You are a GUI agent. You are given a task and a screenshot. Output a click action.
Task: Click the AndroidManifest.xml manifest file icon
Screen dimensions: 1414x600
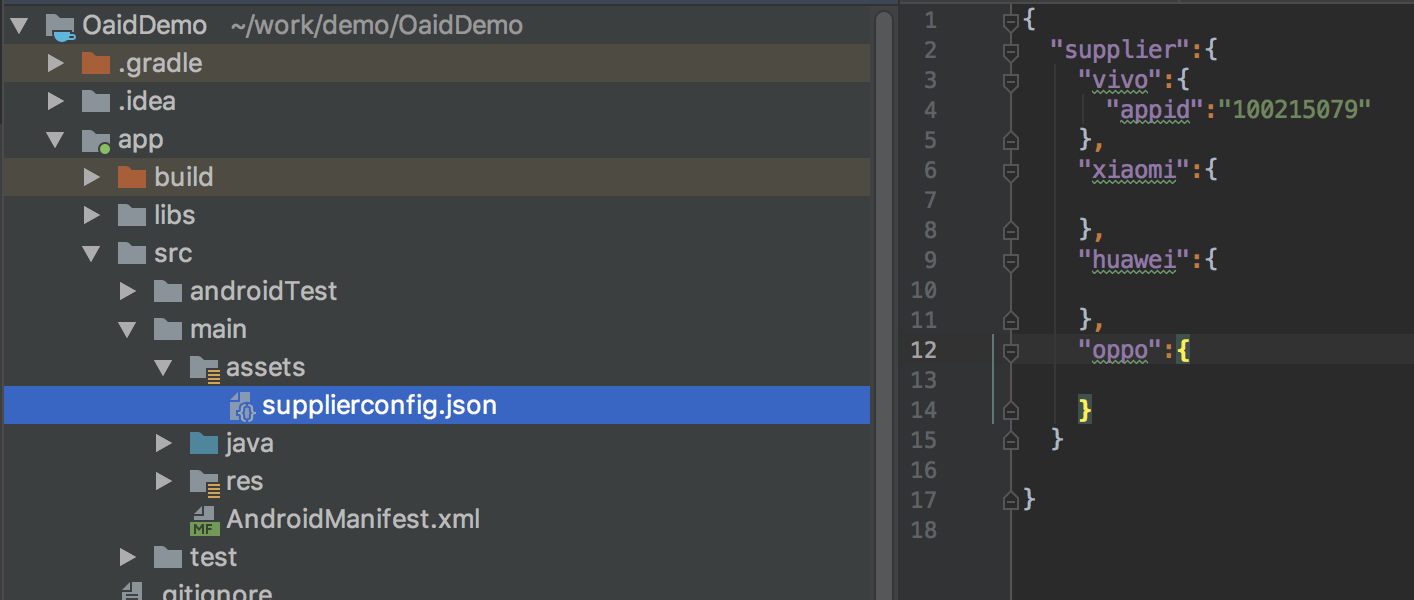coord(205,520)
